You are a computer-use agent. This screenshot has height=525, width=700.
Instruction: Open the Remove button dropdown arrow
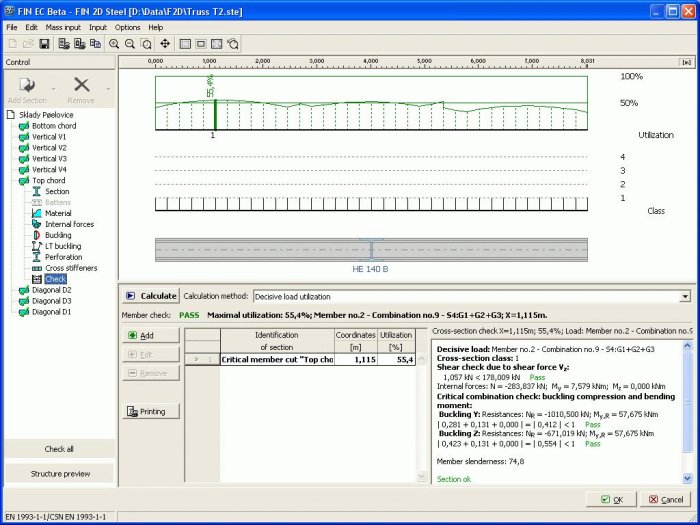[x=107, y=87]
